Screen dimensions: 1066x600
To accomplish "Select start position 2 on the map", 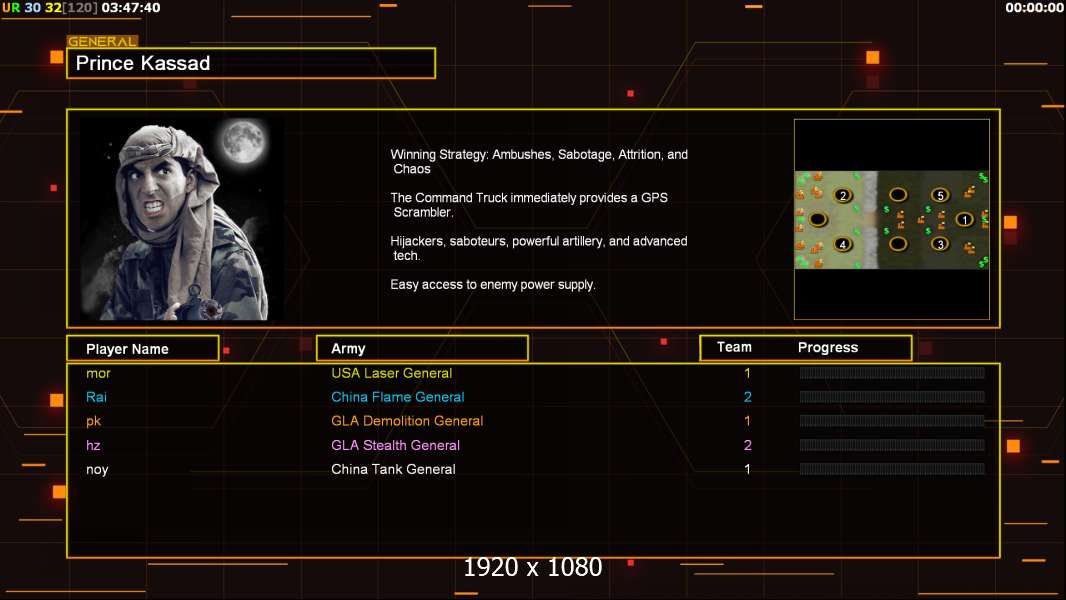I will point(843,196).
